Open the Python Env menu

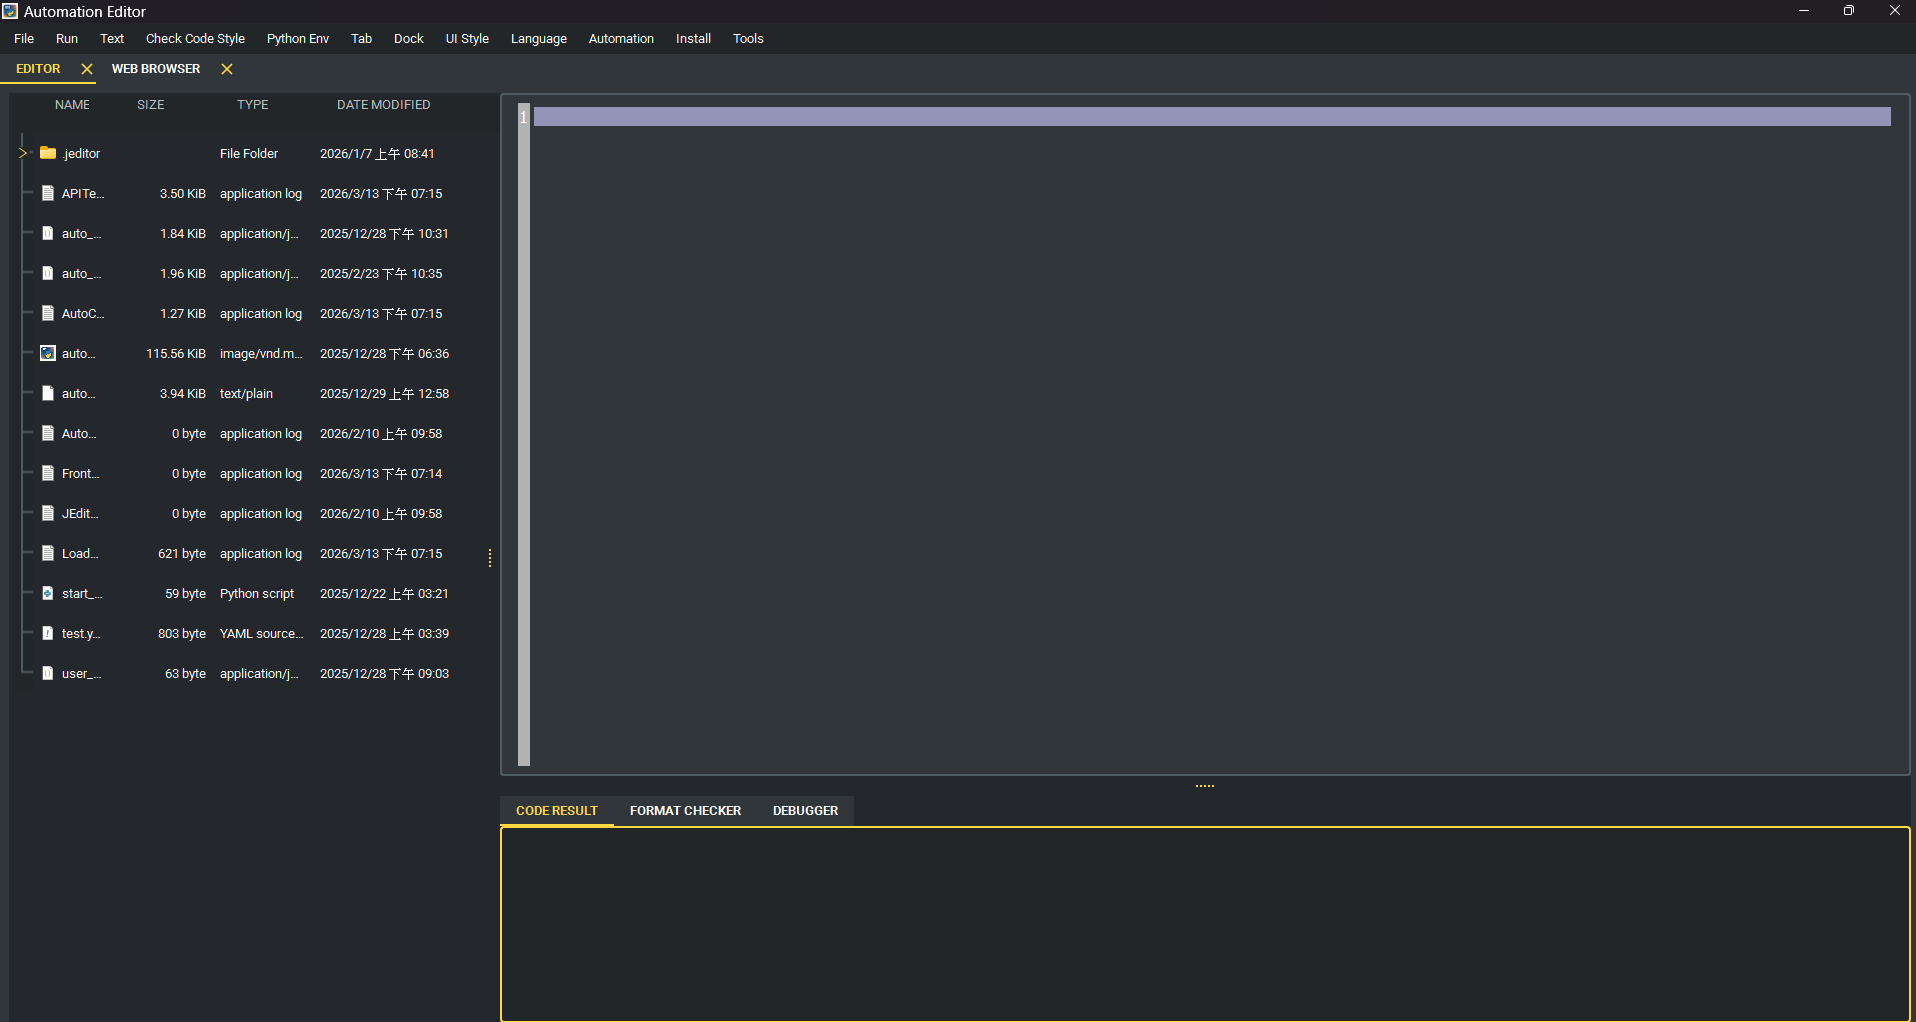[x=297, y=38]
